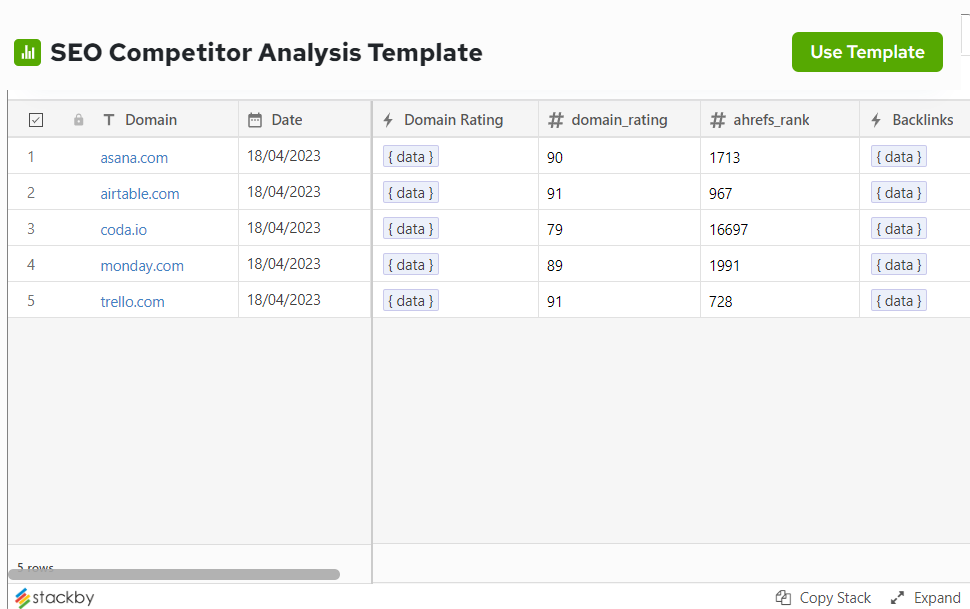Screen dimensions: 970x609
Task: Click Backlinks data chip in trello.com row
Action: pyautogui.click(x=899, y=300)
